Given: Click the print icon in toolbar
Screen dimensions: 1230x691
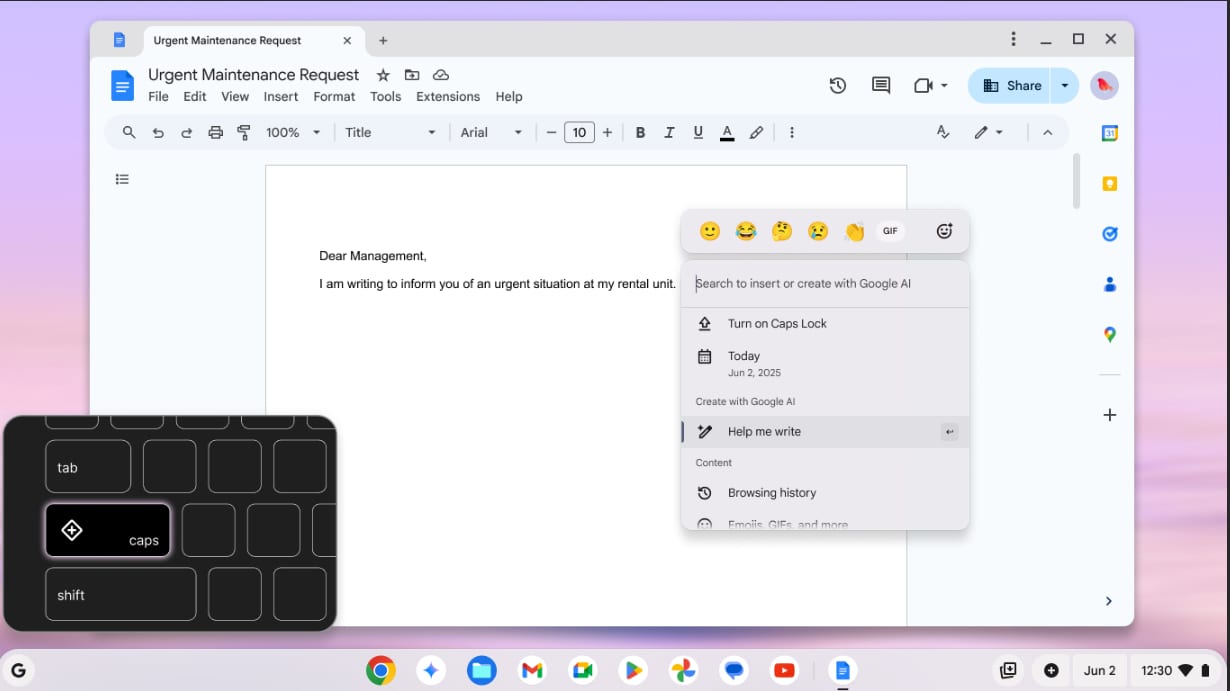Looking at the screenshot, I should [215, 133].
